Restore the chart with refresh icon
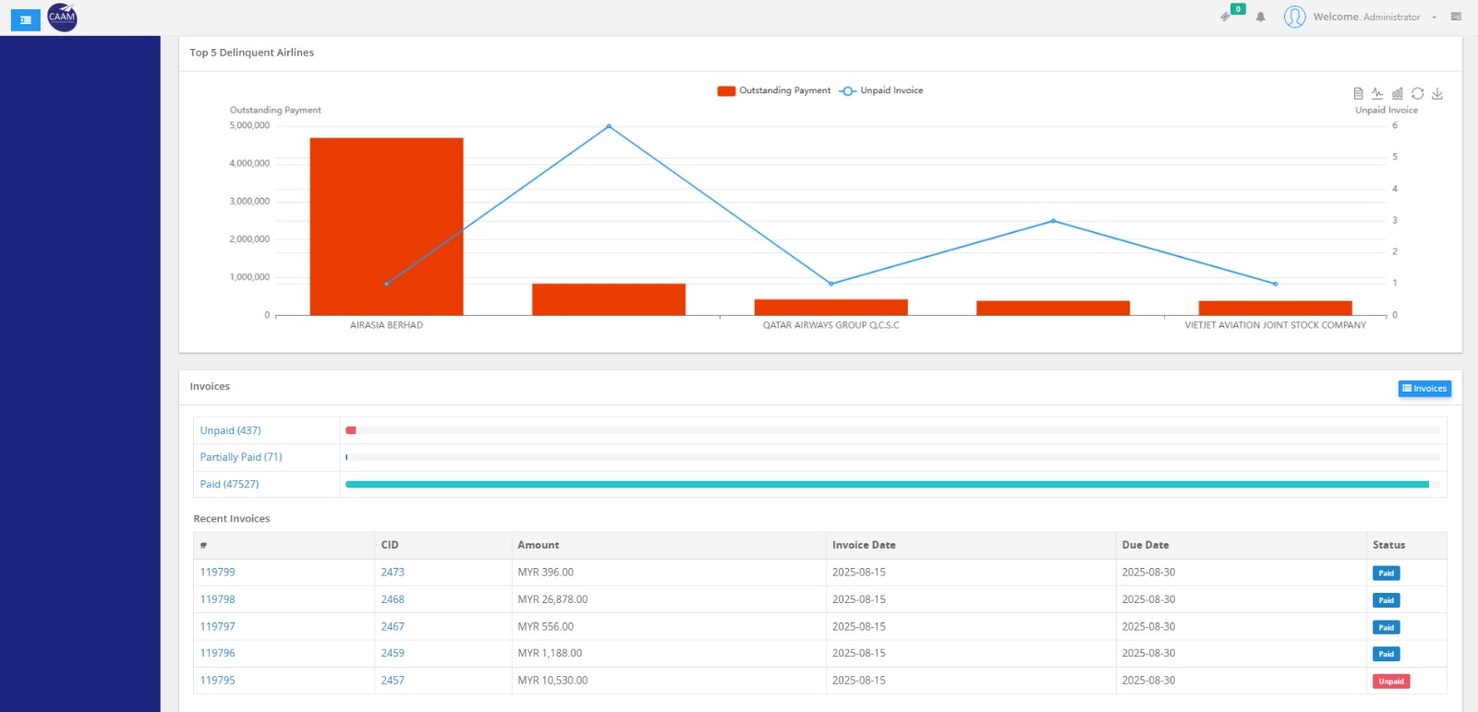 coord(1417,94)
